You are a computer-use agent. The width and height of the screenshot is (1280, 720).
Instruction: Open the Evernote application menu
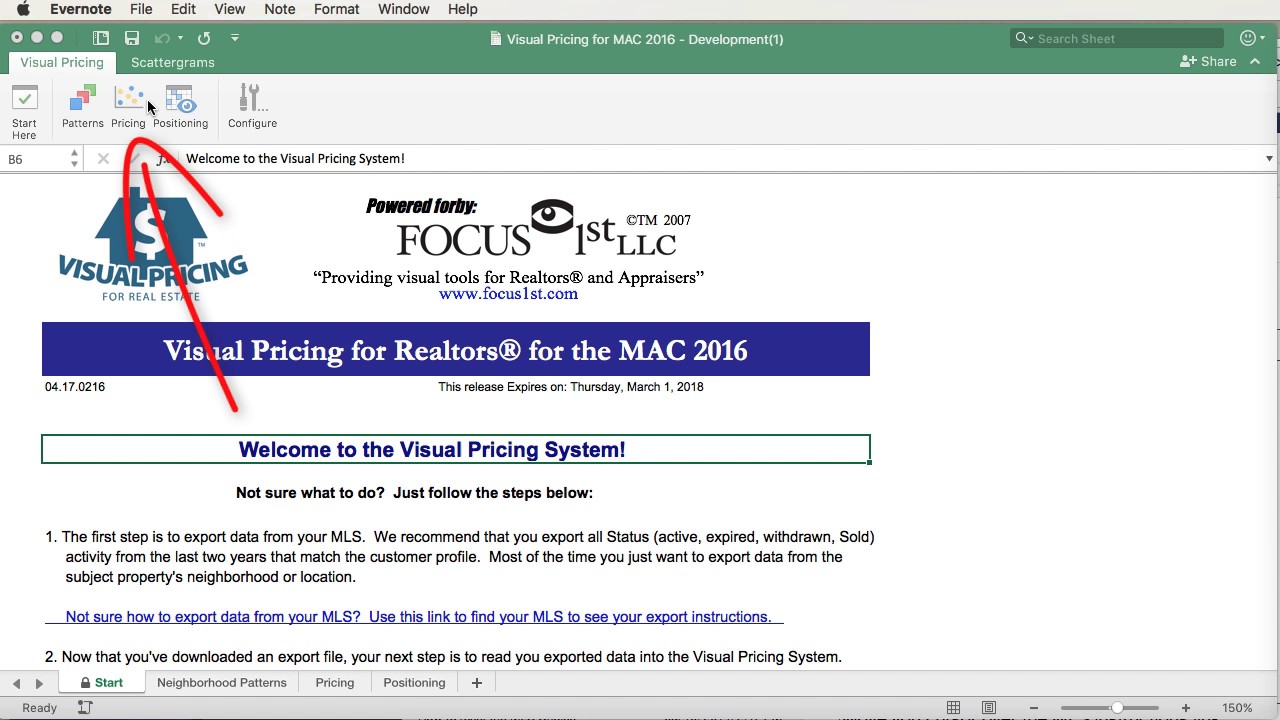click(x=81, y=9)
